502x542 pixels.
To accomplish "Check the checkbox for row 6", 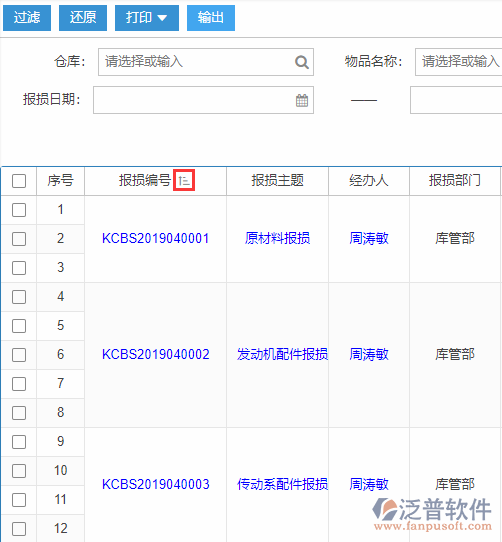I will [x=19, y=355].
